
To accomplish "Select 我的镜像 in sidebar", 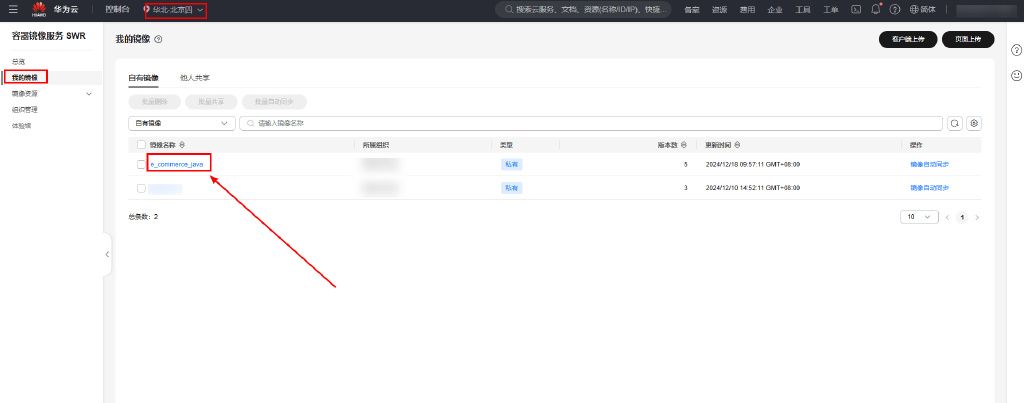I will point(25,77).
